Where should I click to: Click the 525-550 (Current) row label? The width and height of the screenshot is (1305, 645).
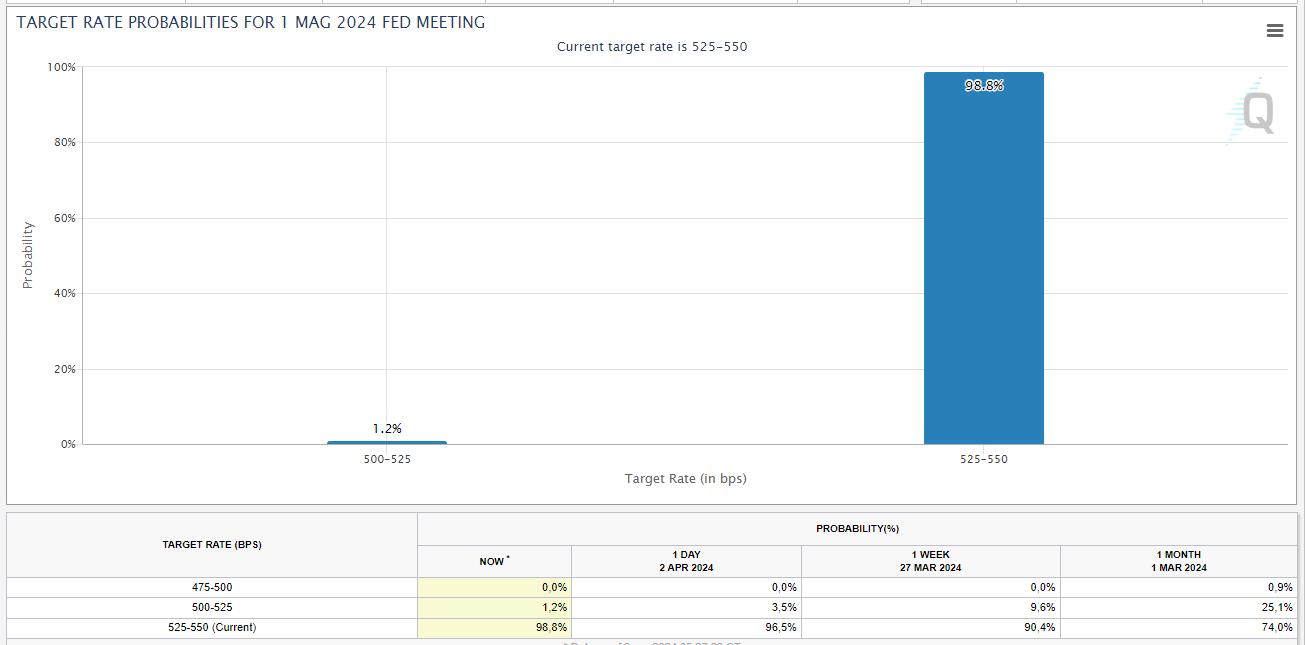pyautogui.click(x=212, y=628)
